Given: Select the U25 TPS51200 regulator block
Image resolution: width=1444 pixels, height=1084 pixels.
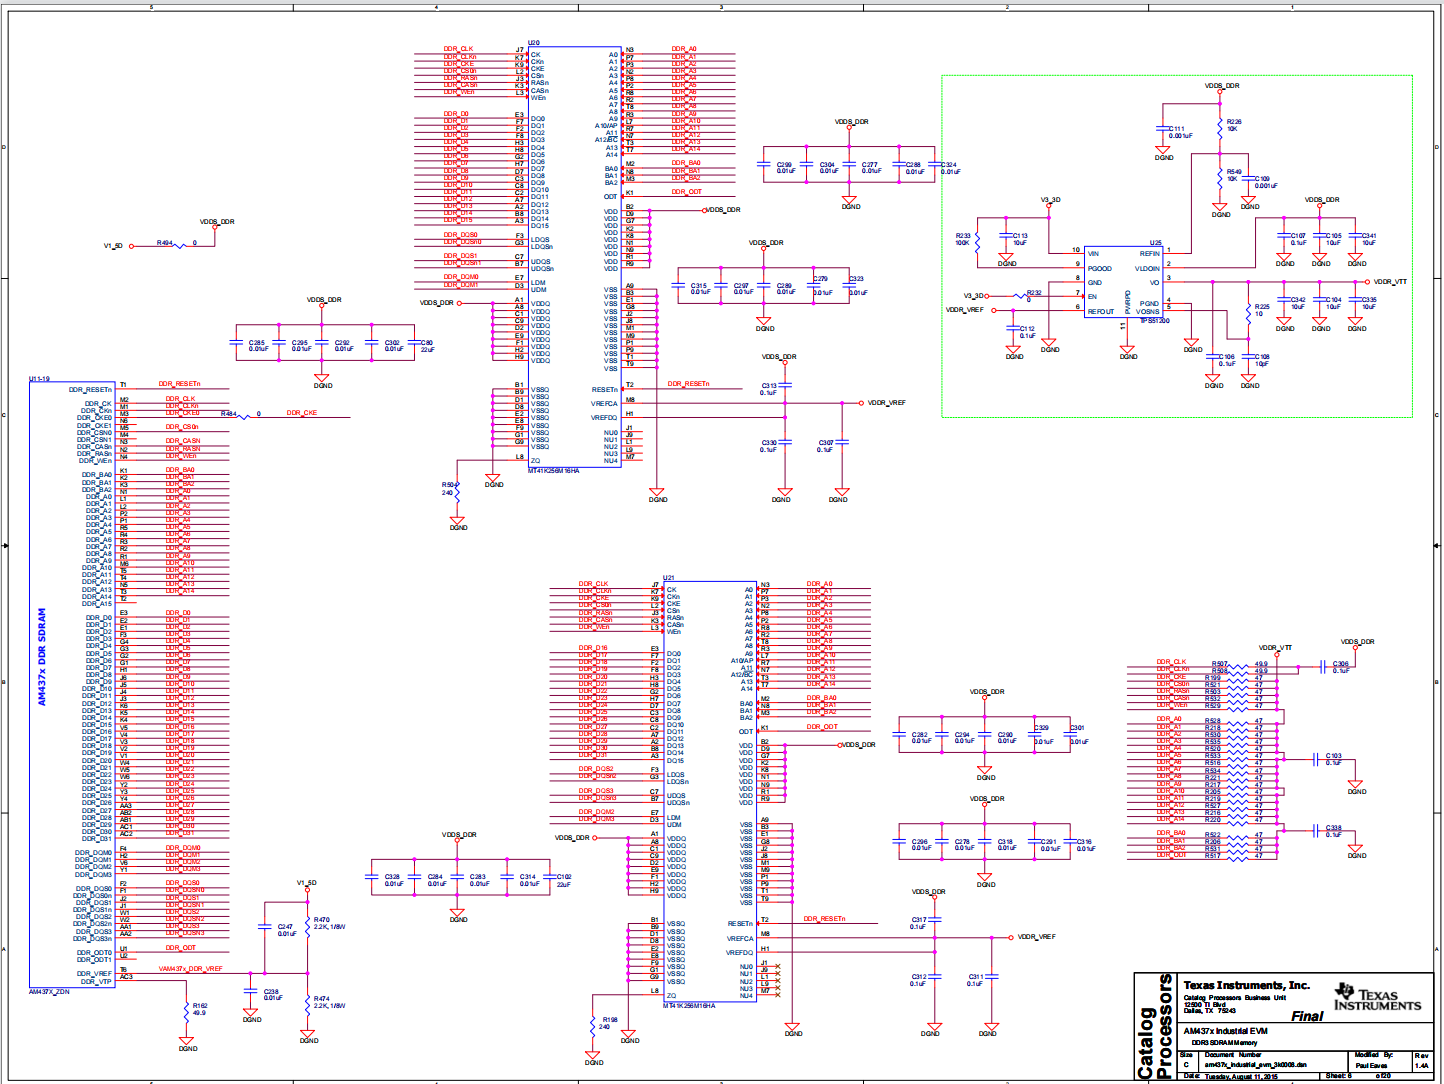Looking at the screenshot, I should pos(1124,284).
